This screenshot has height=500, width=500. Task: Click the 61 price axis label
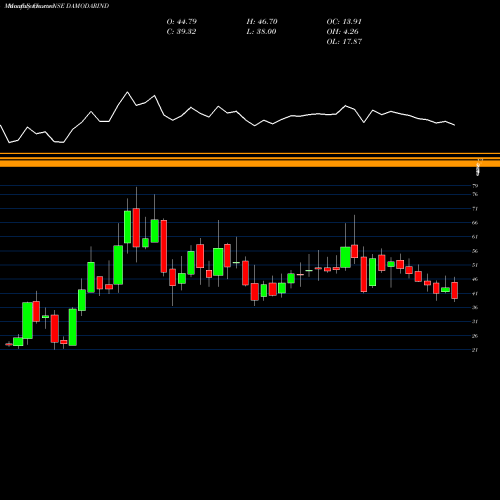pos(475,237)
